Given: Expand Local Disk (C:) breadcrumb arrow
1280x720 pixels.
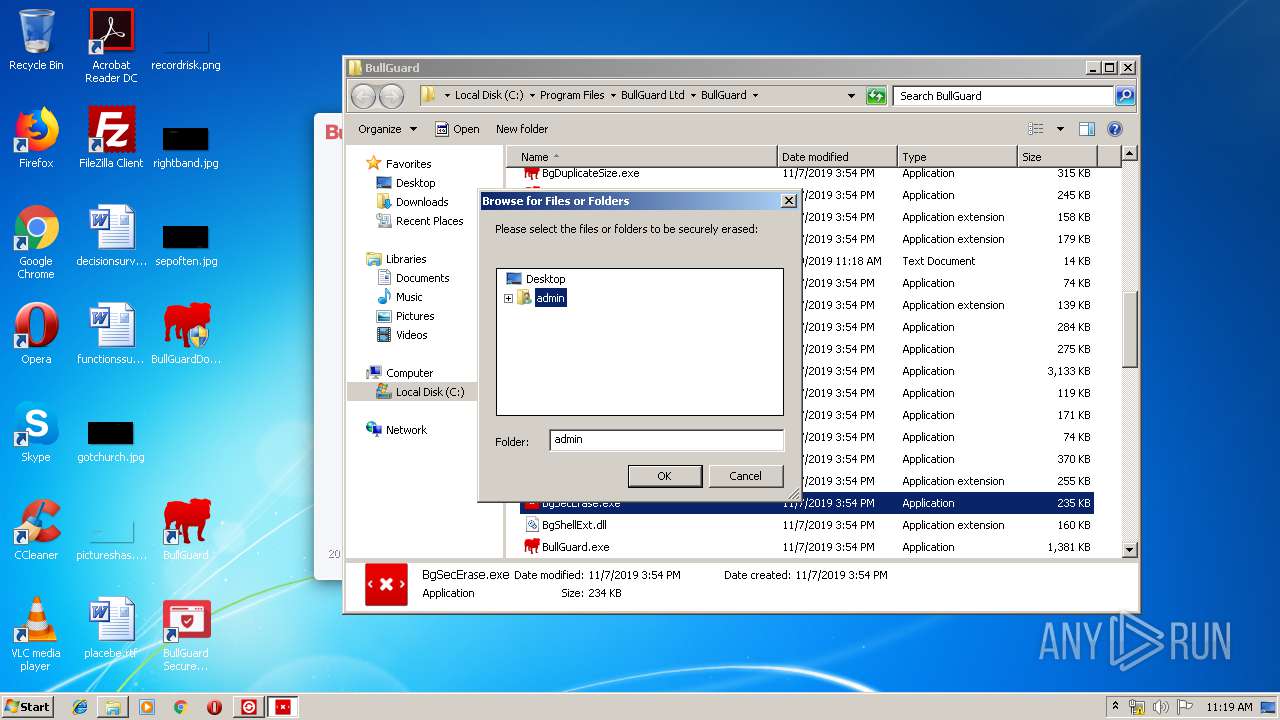Looking at the screenshot, I should click(x=532, y=96).
